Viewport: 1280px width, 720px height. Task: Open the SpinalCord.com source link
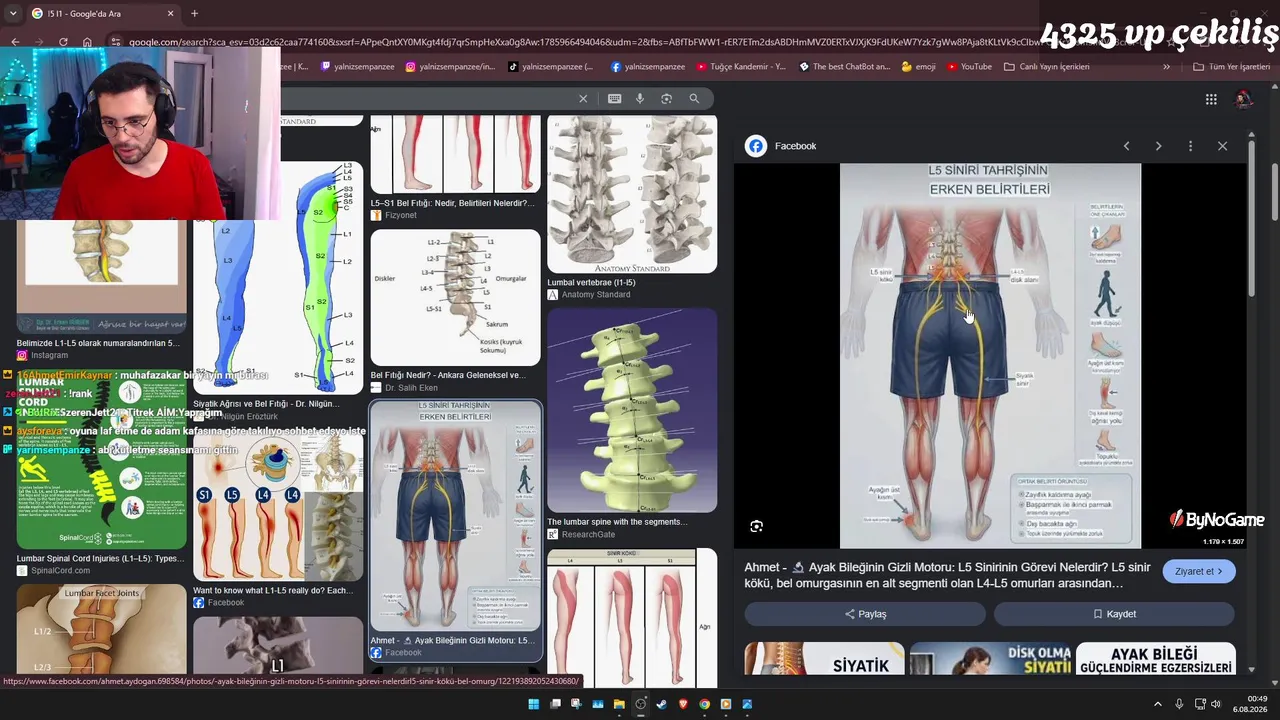pos(54,570)
